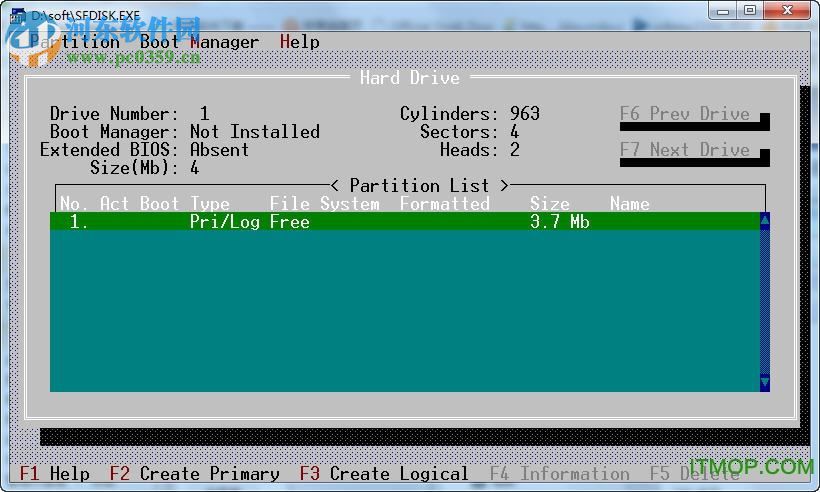Click the Type column header
The height and width of the screenshot is (492, 820).
(x=210, y=204)
